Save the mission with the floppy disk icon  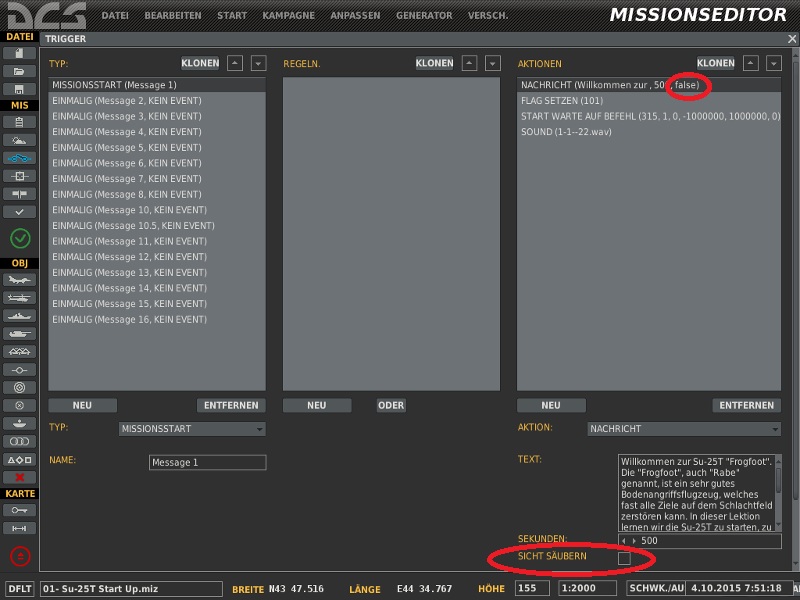click(19, 89)
